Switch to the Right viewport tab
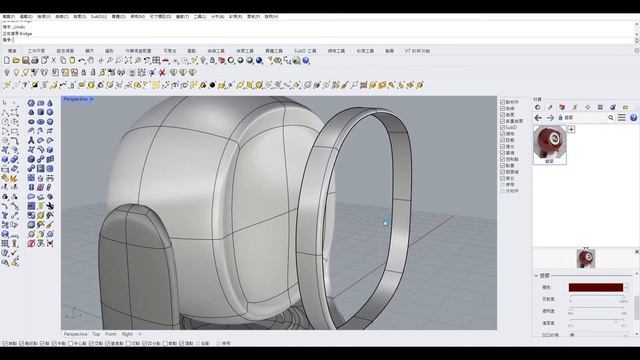 (127, 334)
